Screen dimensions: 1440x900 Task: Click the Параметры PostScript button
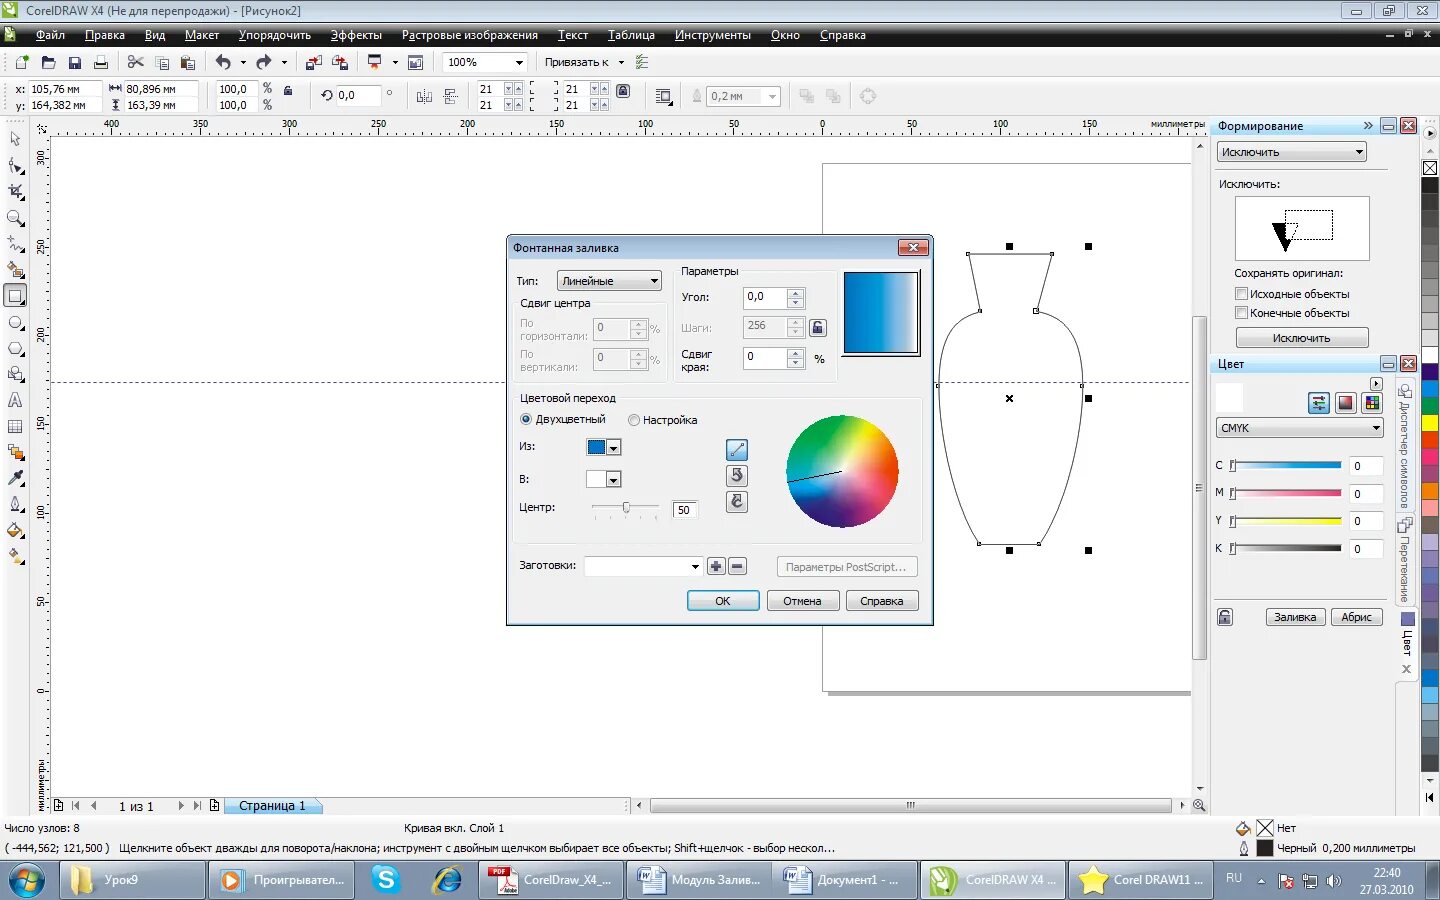[x=846, y=566]
